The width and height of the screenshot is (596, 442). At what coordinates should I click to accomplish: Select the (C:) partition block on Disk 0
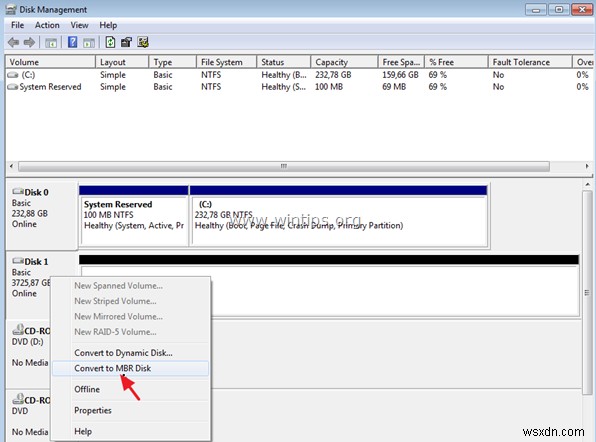[338, 215]
